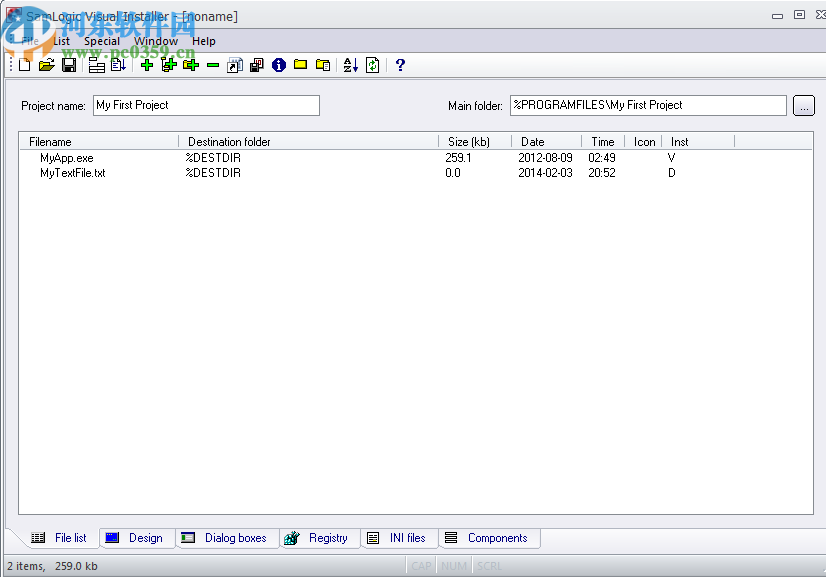Click inside the Project name input field
This screenshot has height=577, width=826.
point(205,105)
